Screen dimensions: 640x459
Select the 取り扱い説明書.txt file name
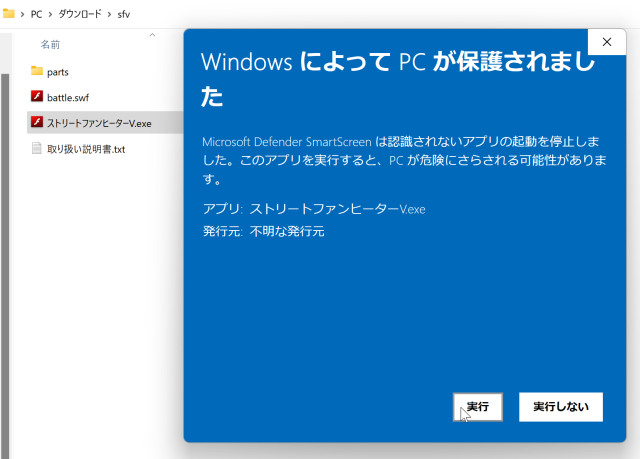(x=85, y=149)
